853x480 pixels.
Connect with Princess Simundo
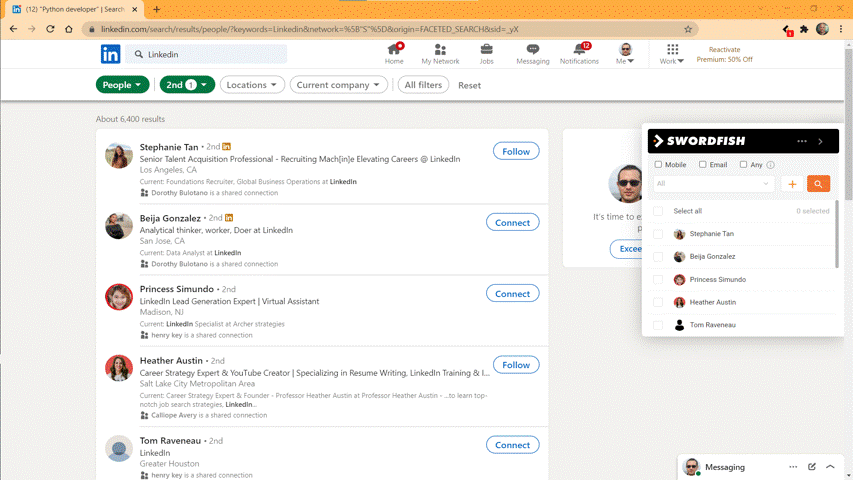tap(512, 294)
